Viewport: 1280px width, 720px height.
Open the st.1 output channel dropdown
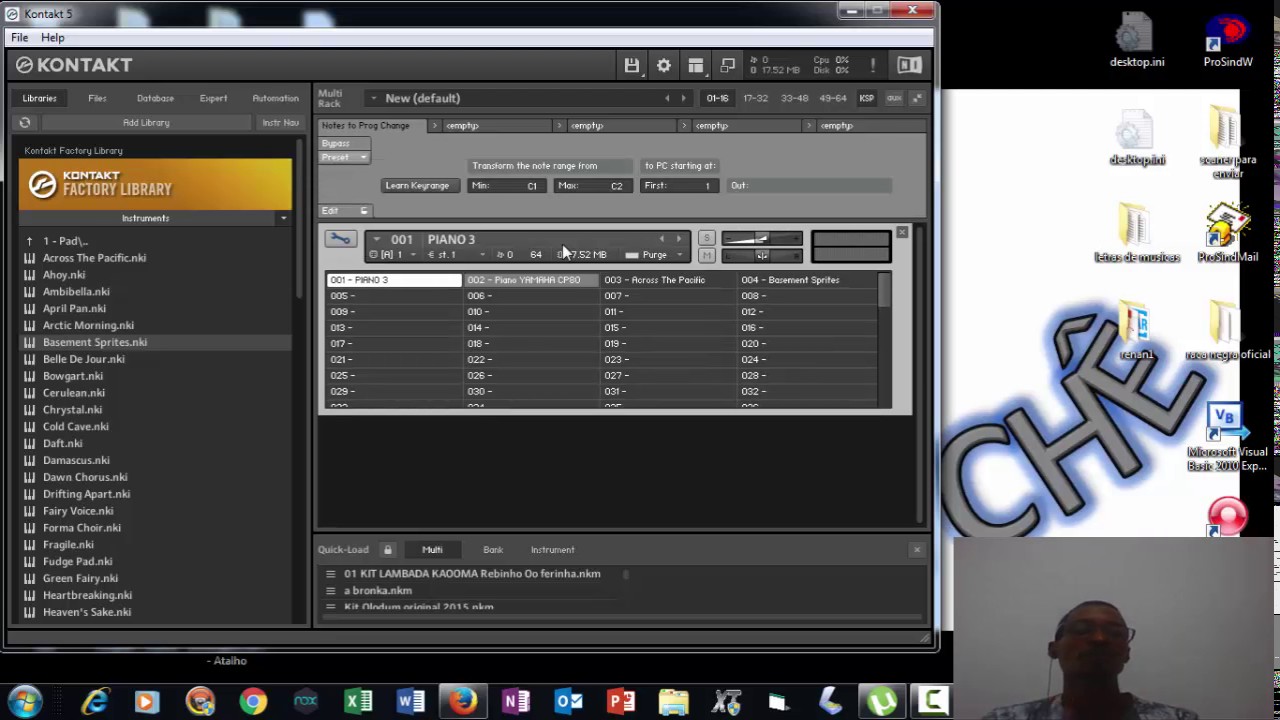456,255
